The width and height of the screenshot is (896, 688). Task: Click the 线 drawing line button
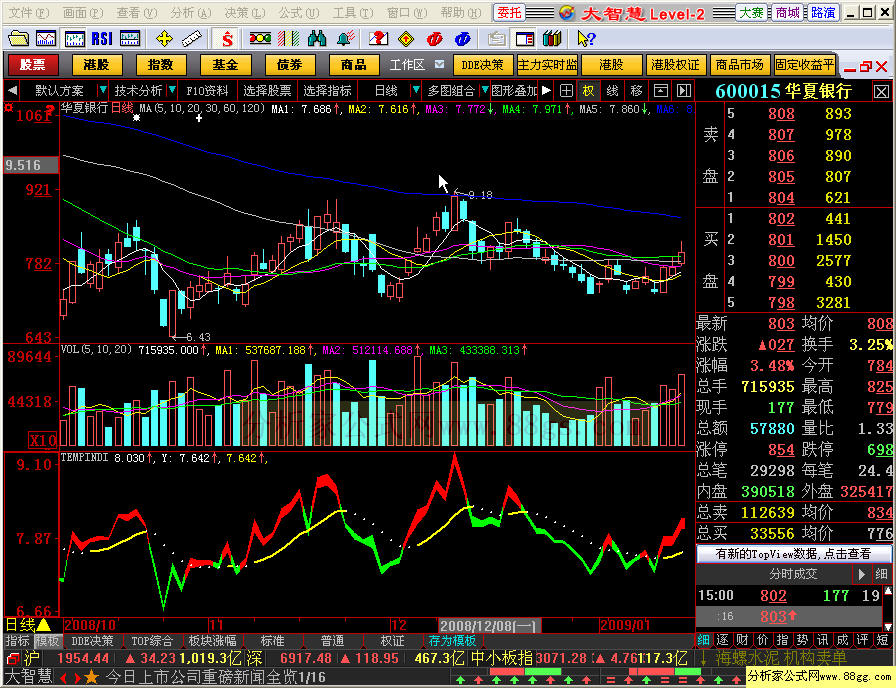point(613,90)
